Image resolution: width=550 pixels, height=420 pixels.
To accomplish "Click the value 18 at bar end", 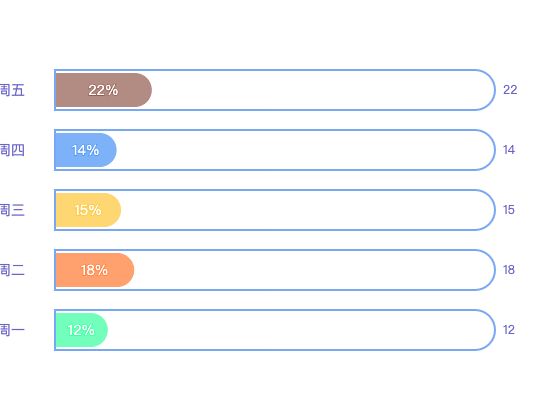I will click(509, 270).
